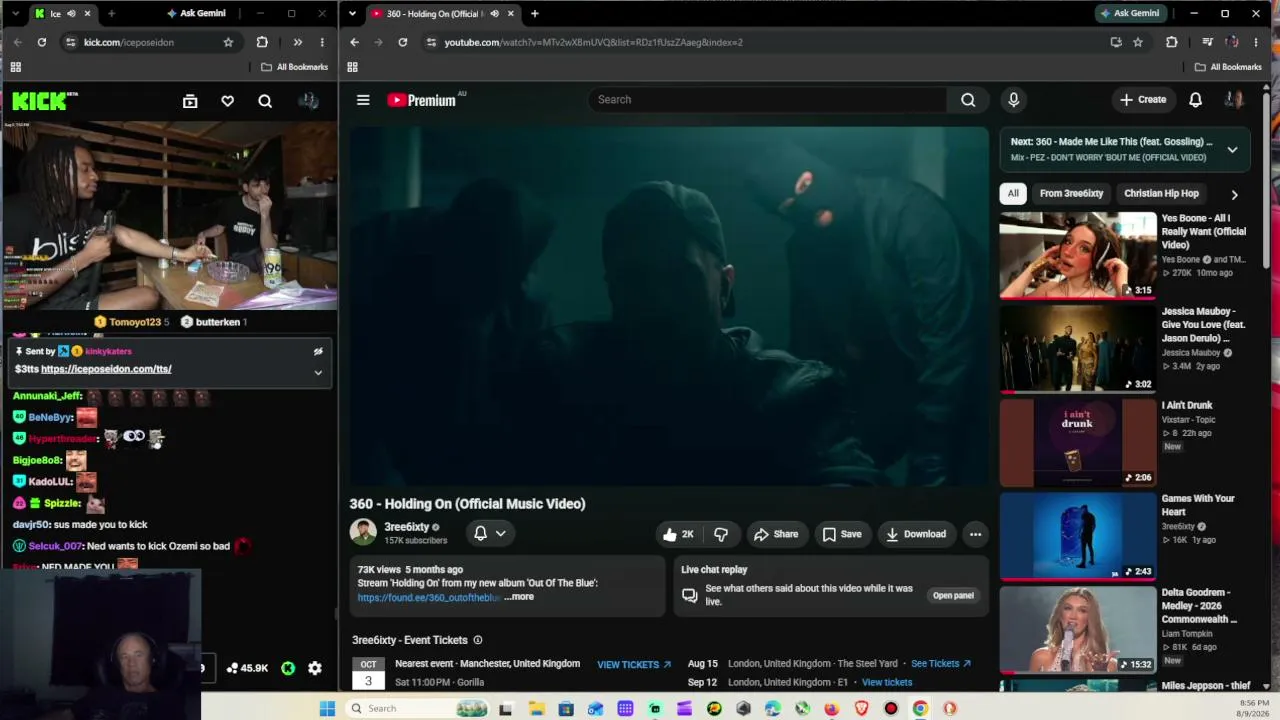Select the 360 - Holding On YouTube tab
Viewport: 1280px width, 720px height.
click(x=443, y=13)
